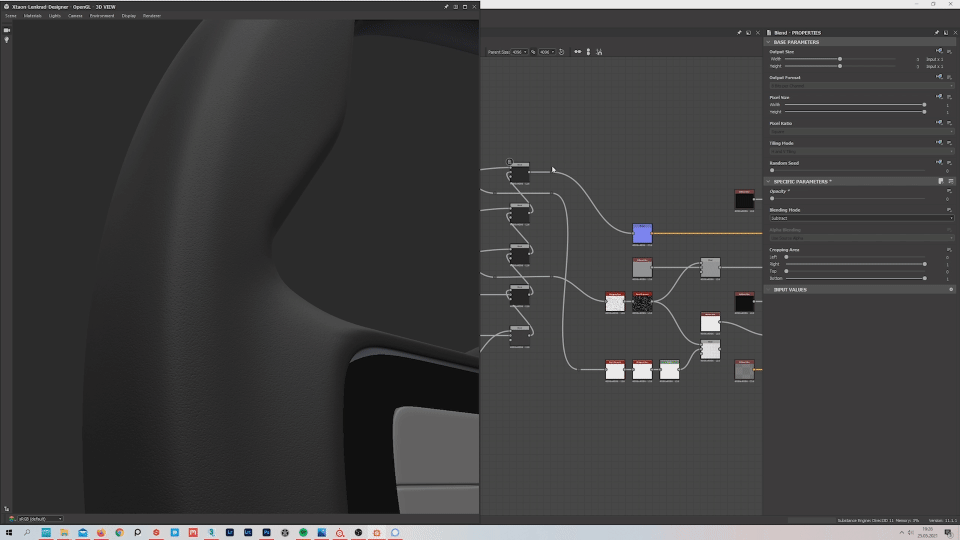This screenshot has width=960, height=540.
Task: Select the black-and-white noise node
Action: 642,302
